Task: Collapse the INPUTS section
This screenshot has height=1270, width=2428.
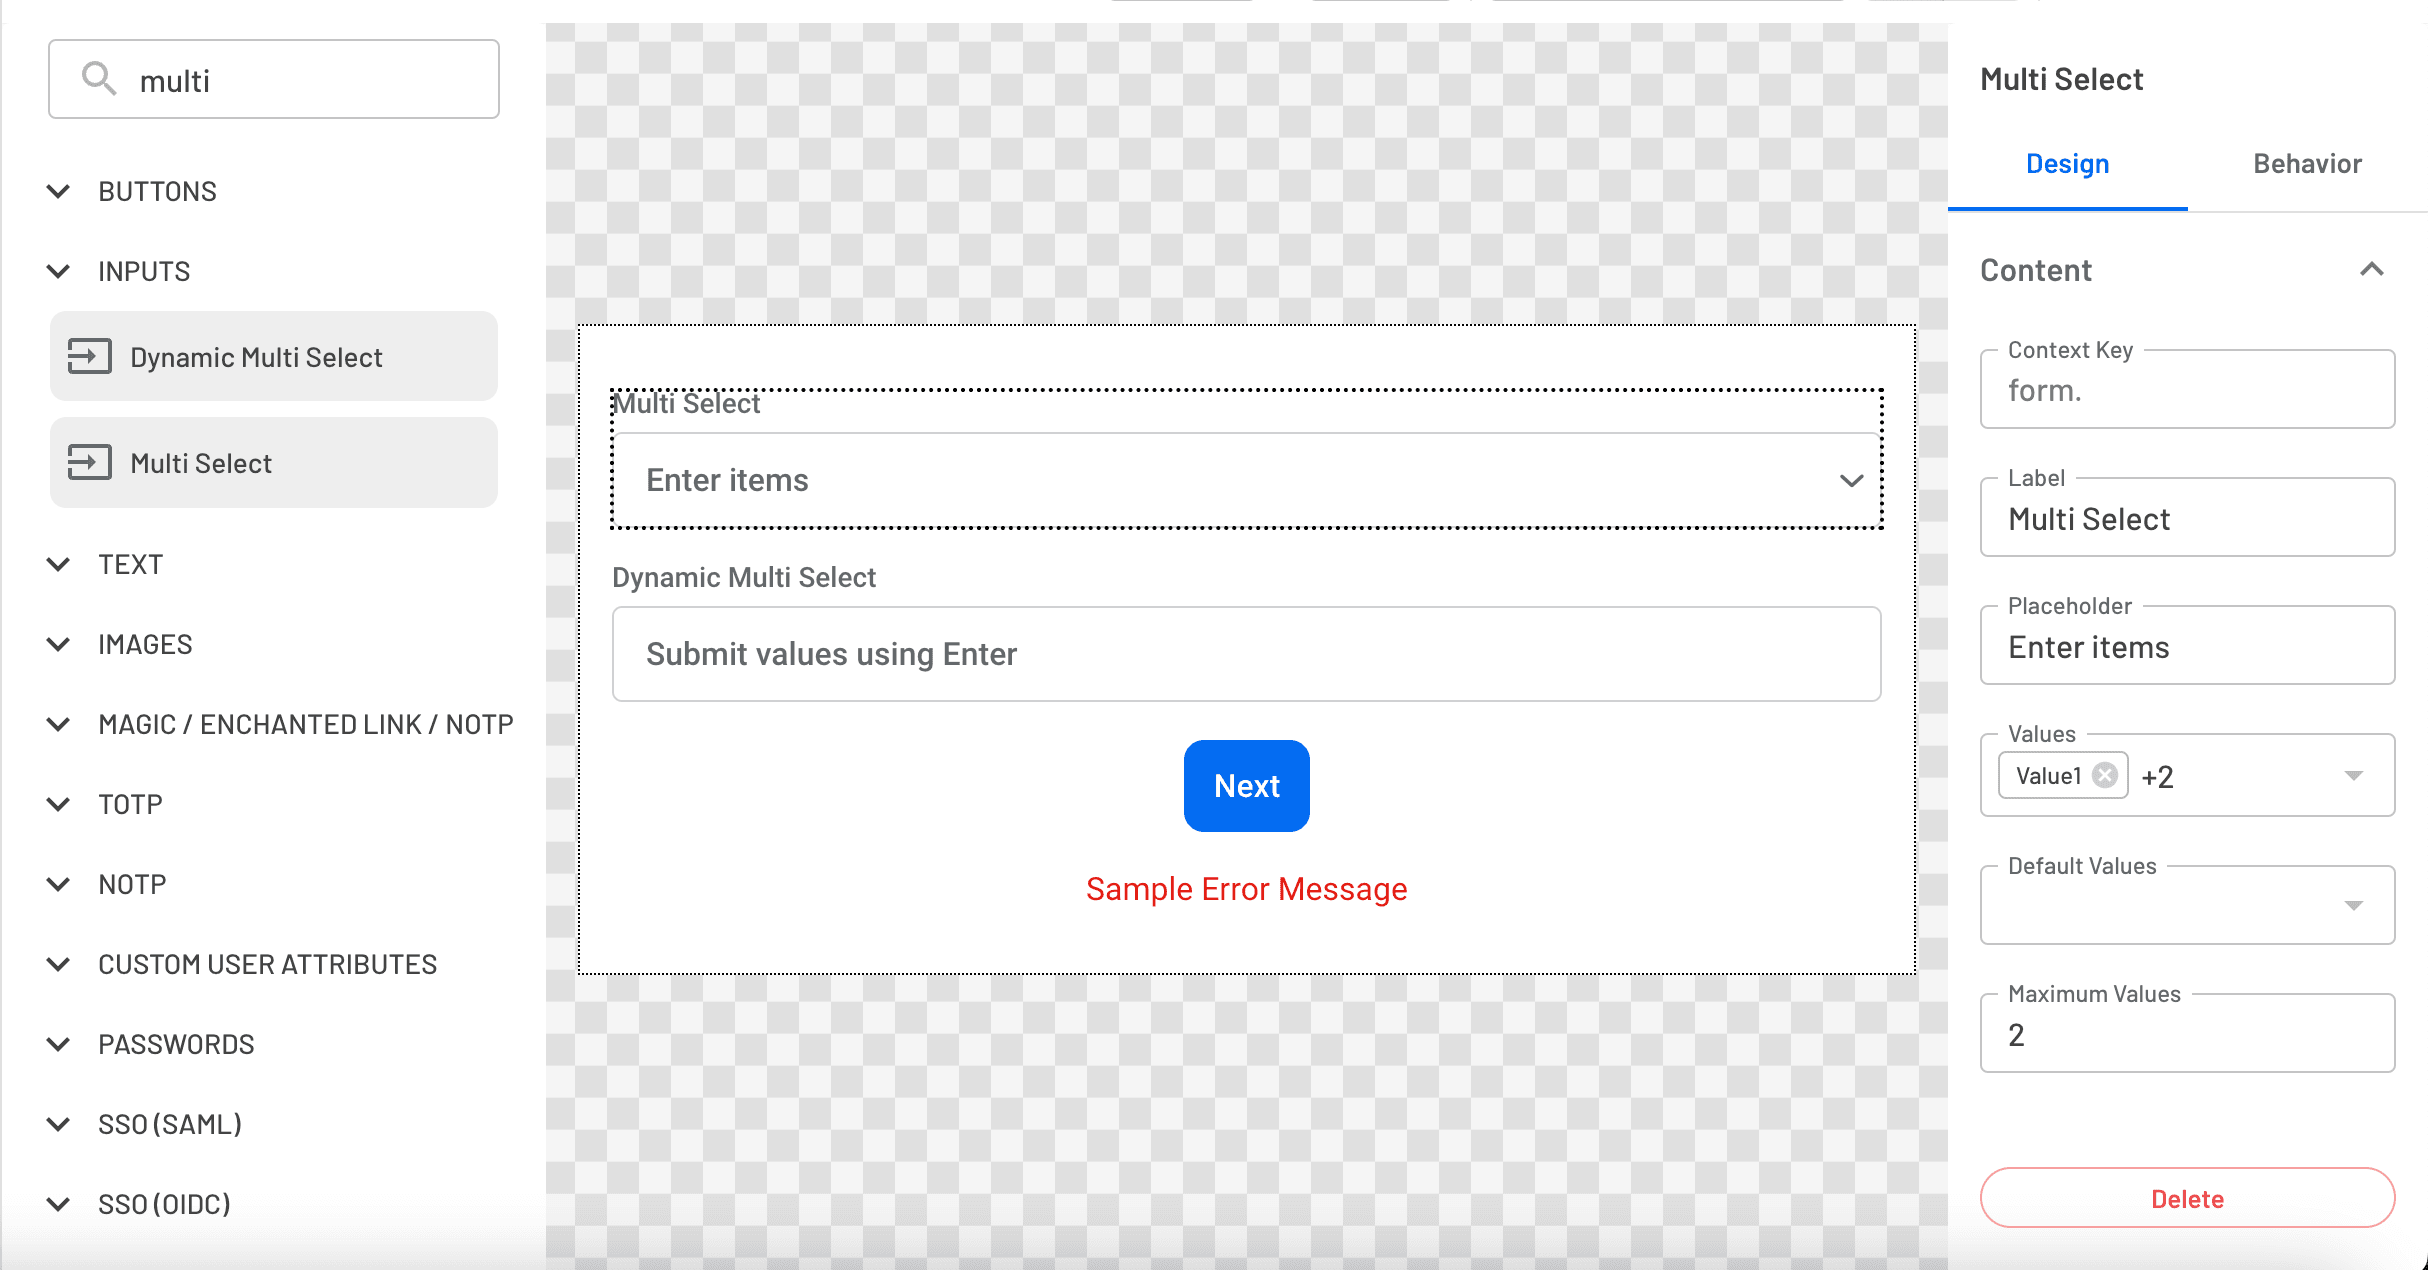Action: pos(57,271)
